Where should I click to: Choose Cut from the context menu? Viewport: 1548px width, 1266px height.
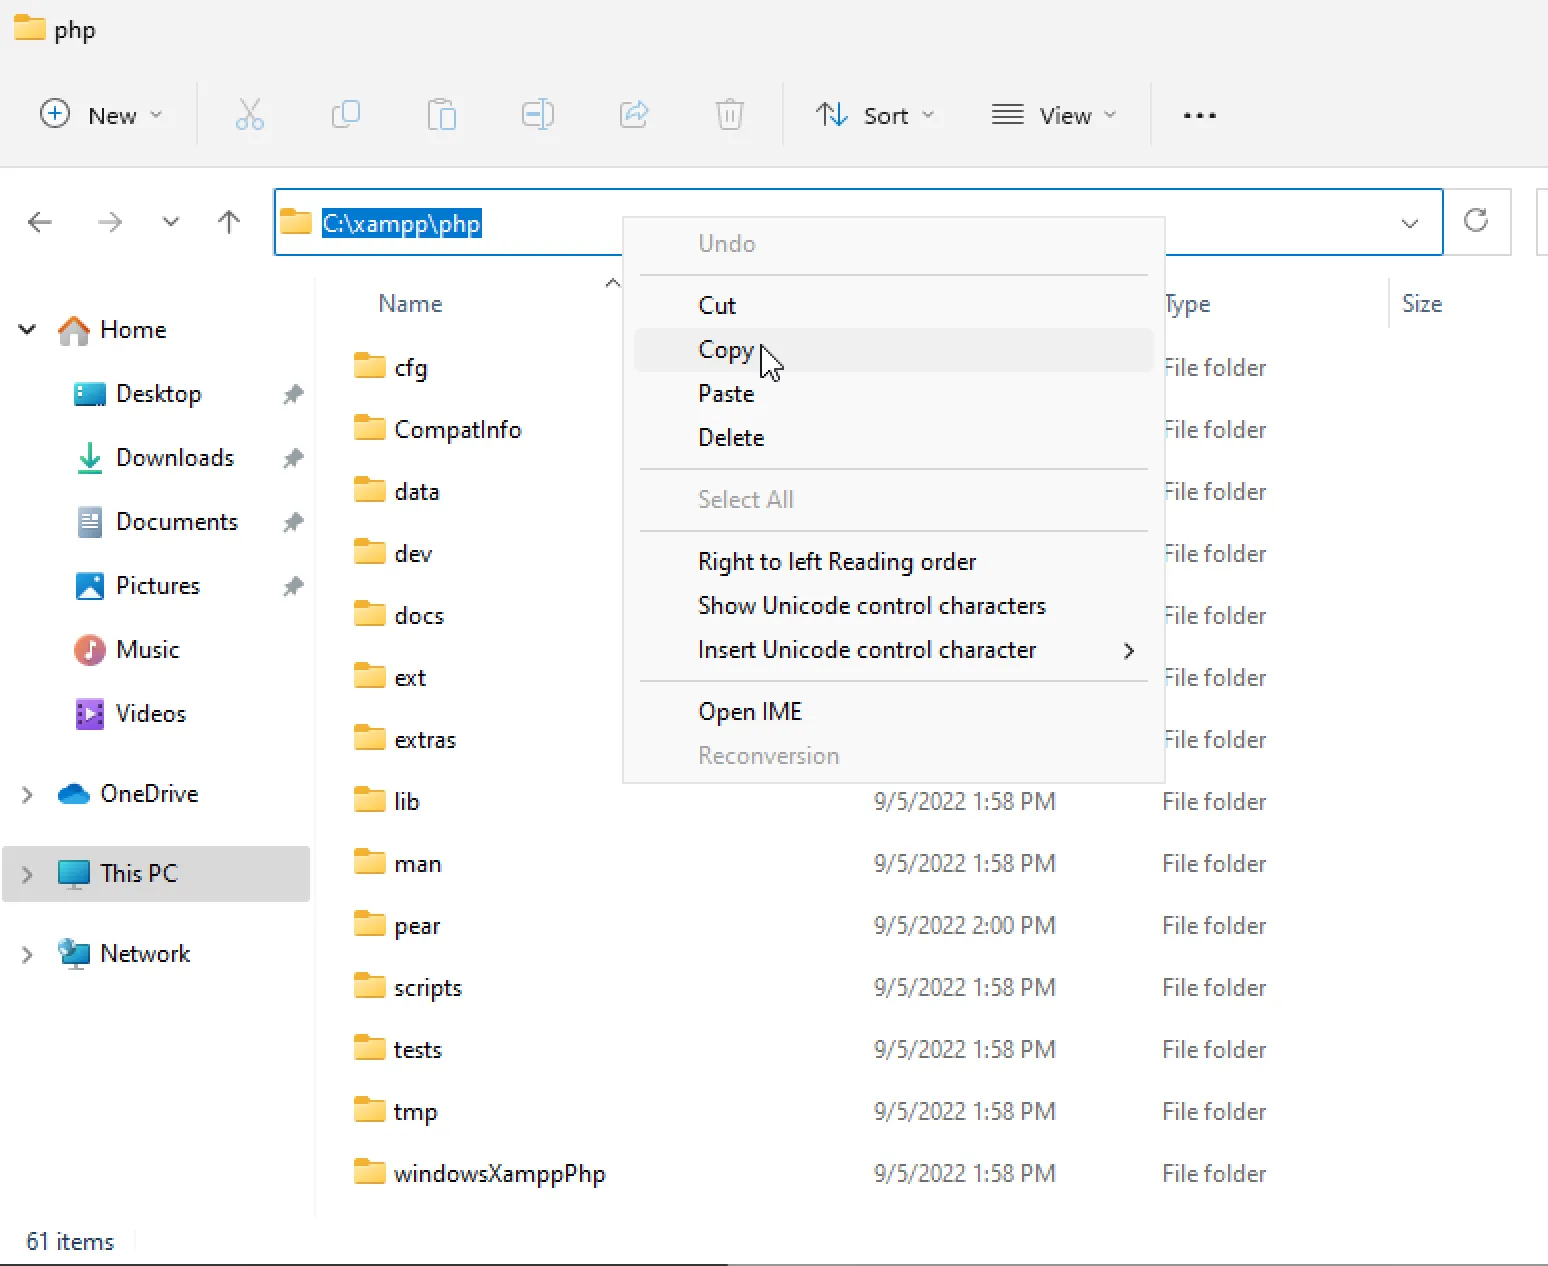pyautogui.click(x=893, y=306)
